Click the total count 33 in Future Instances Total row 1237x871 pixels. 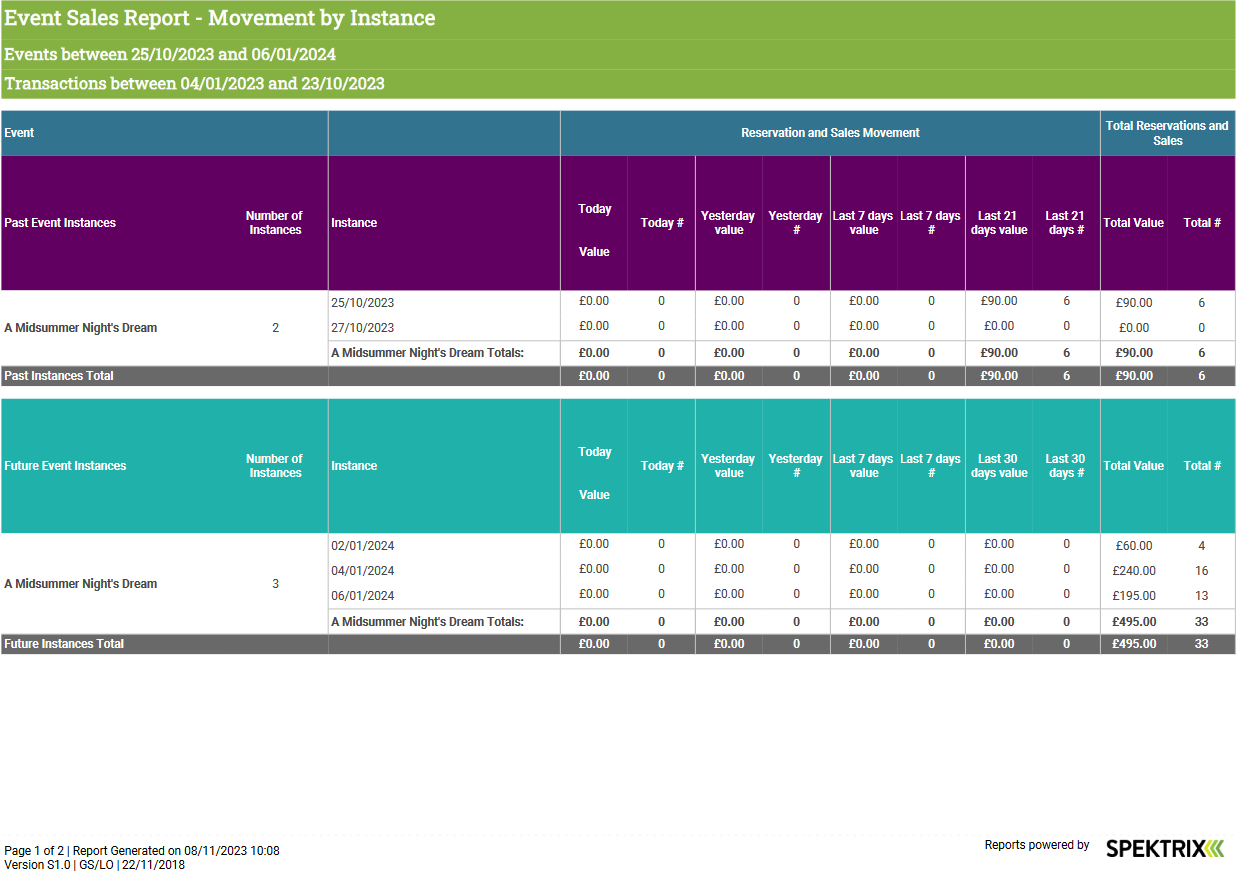tap(1202, 644)
